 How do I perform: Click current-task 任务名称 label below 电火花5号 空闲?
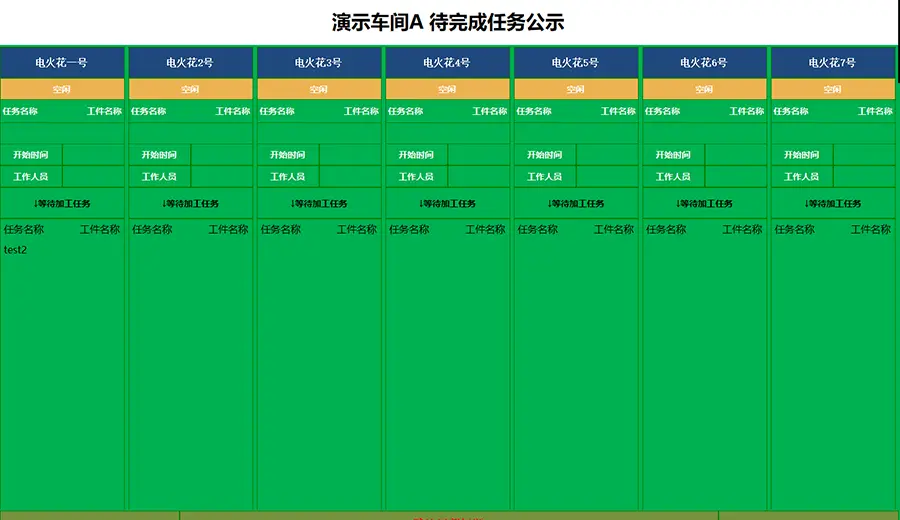(534, 111)
